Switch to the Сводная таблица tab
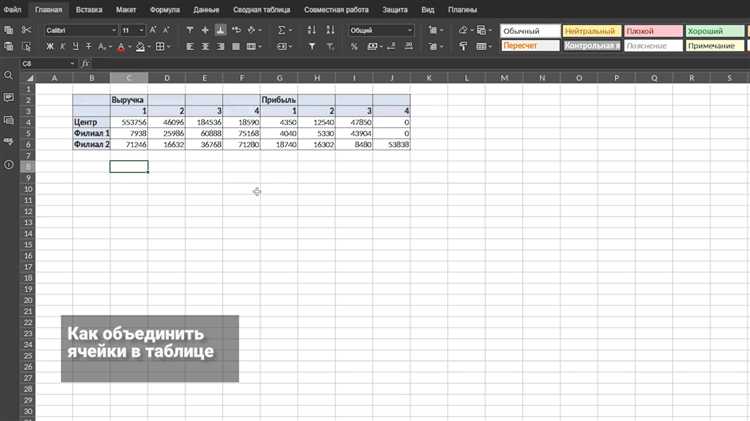Image resolution: width=750 pixels, height=421 pixels. pos(262,10)
